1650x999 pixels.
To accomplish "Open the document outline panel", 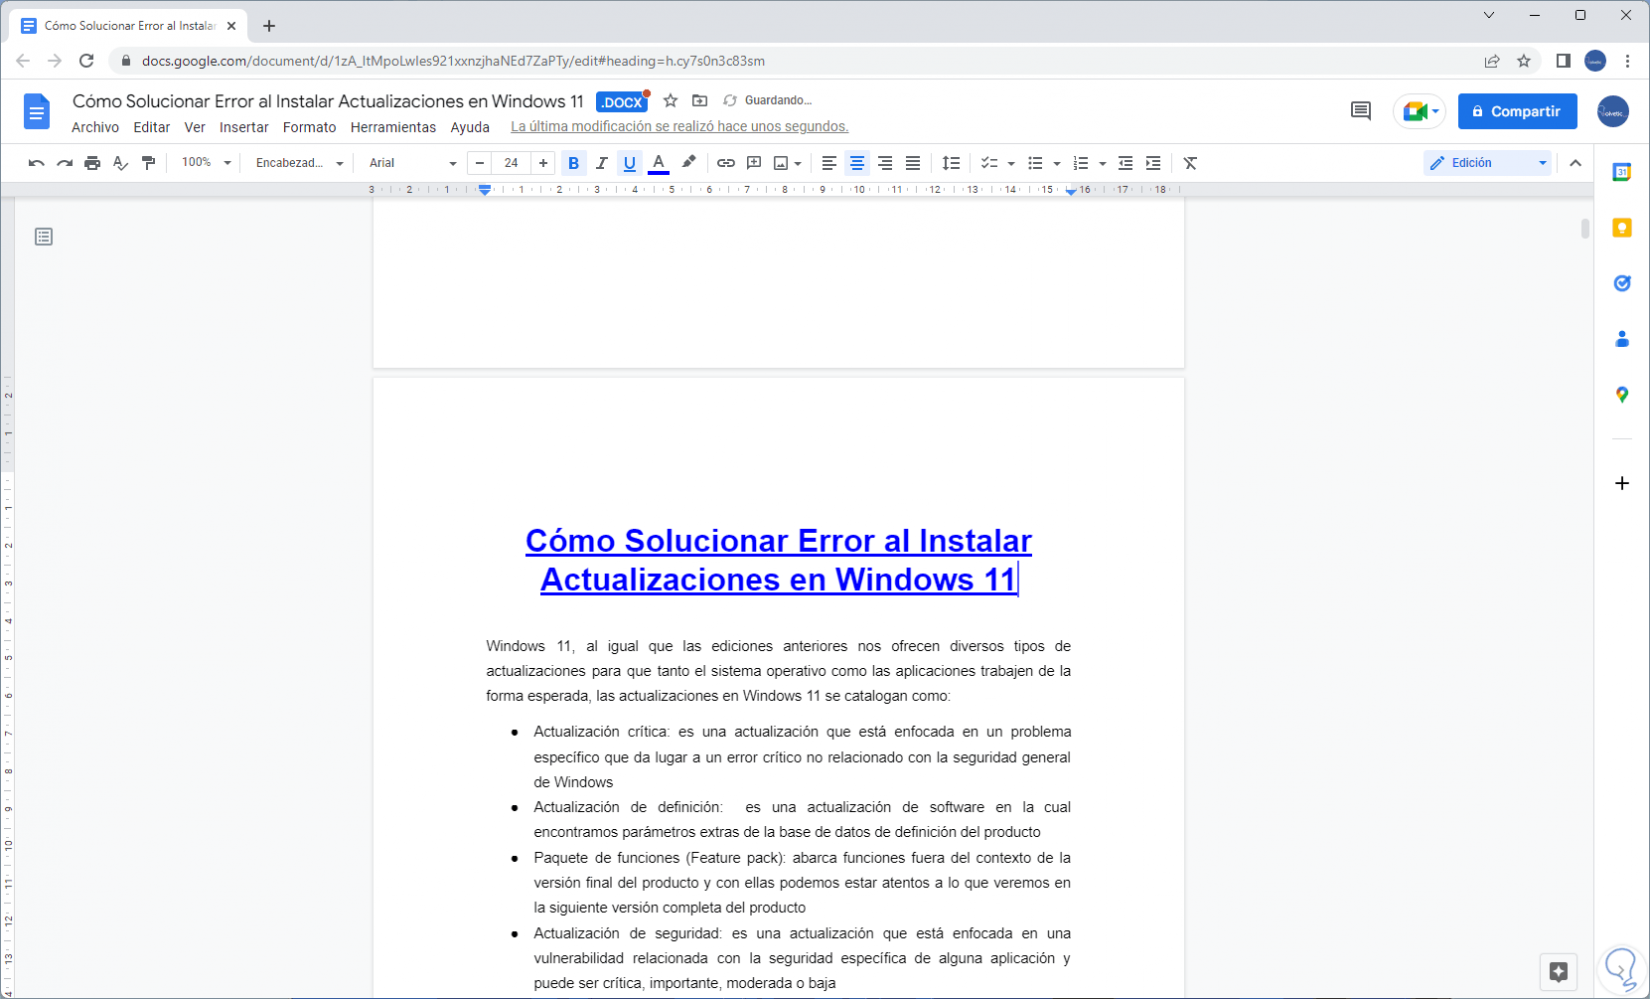I will 43,237.
